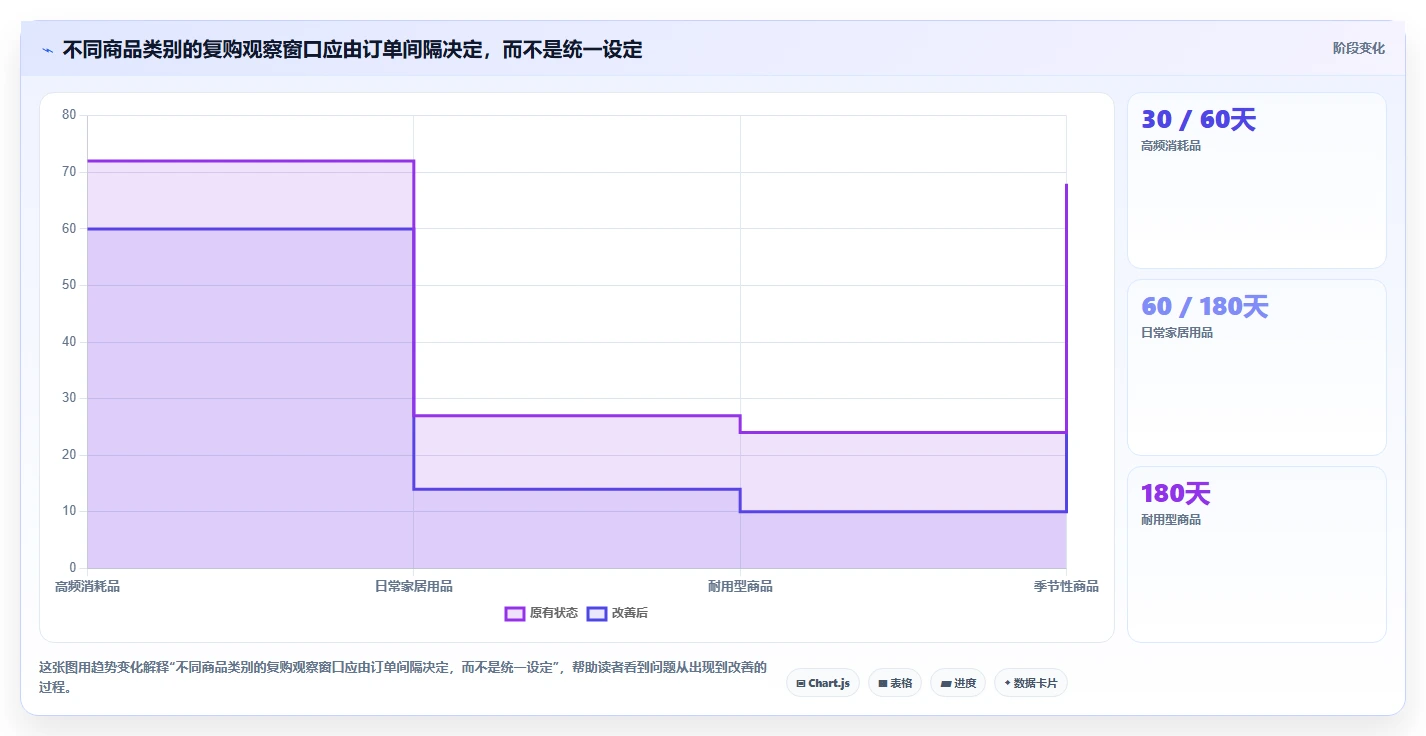Select the 数据卡片 tag
This screenshot has height=736, width=1426.
point(1031,683)
